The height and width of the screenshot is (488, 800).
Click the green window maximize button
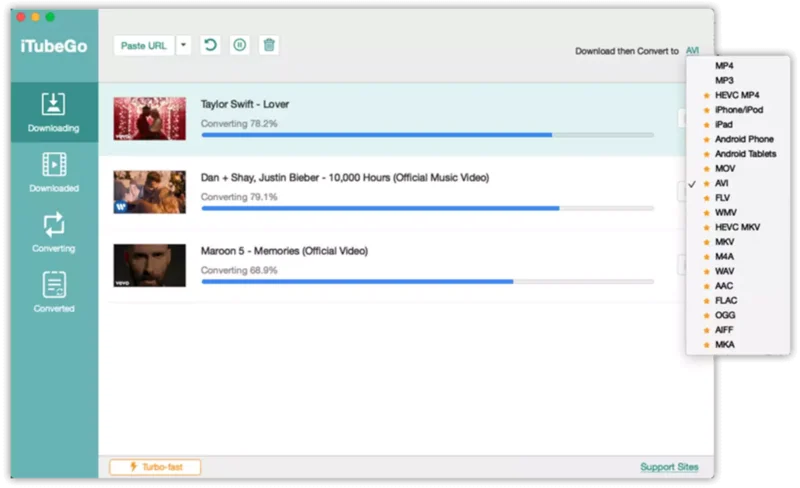[50, 17]
